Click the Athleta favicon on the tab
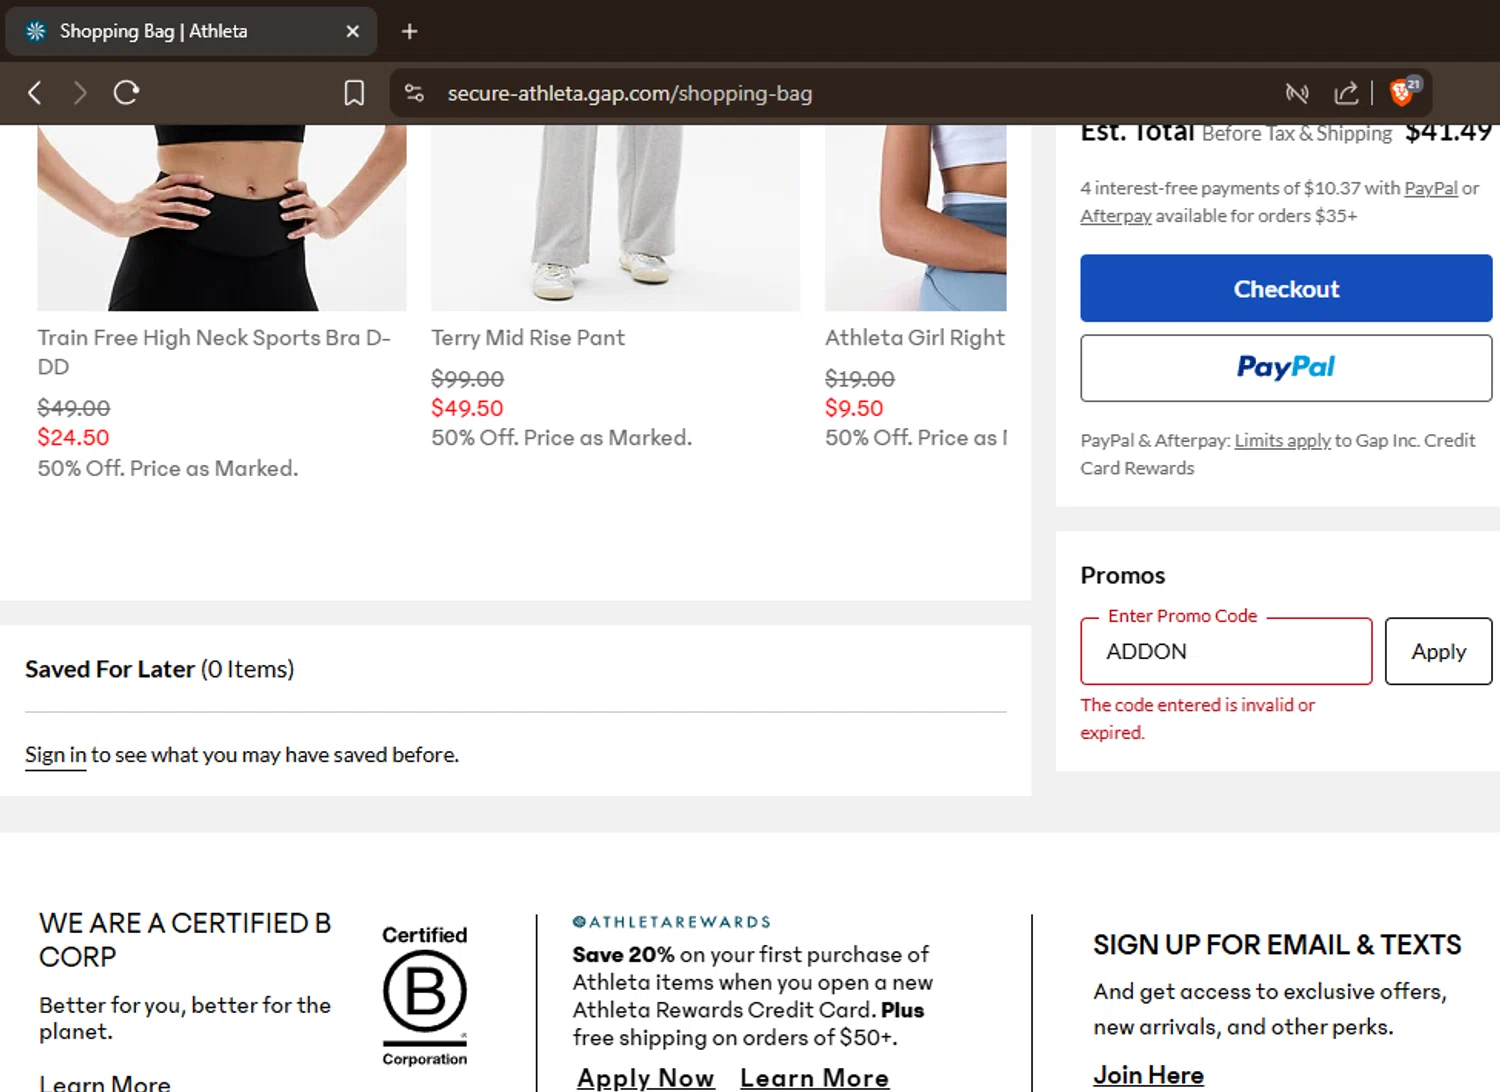This screenshot has height=1092, width=1500. tap(36, 31)
